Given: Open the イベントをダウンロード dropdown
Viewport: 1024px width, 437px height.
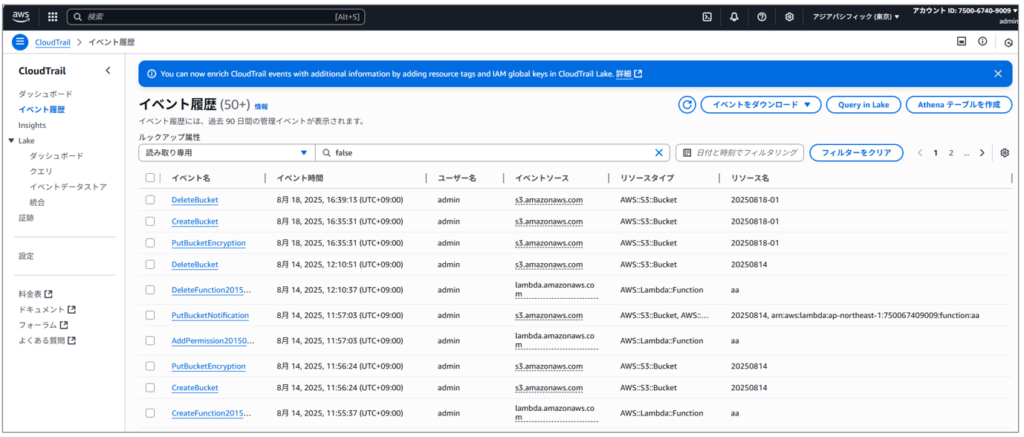Looking at the screenshot, I should click(x=761, y=105).
